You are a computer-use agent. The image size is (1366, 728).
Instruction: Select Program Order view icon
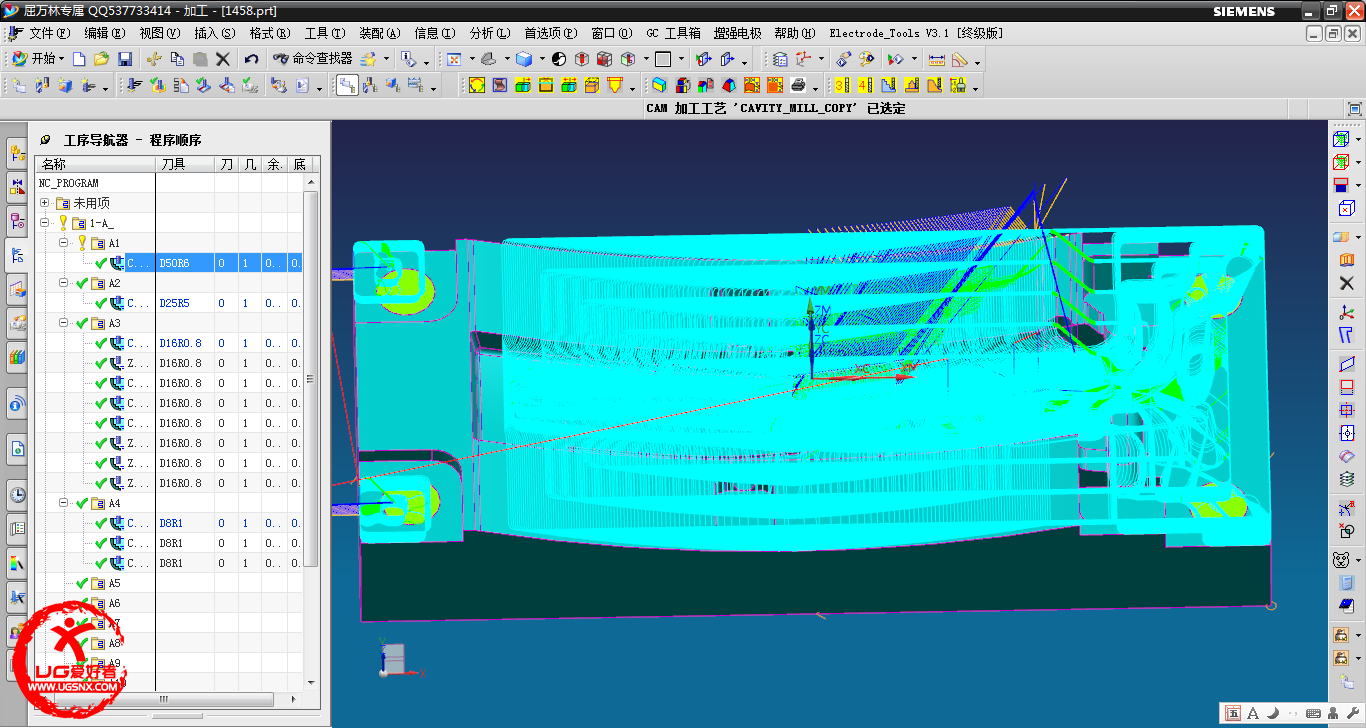[347, 86]
